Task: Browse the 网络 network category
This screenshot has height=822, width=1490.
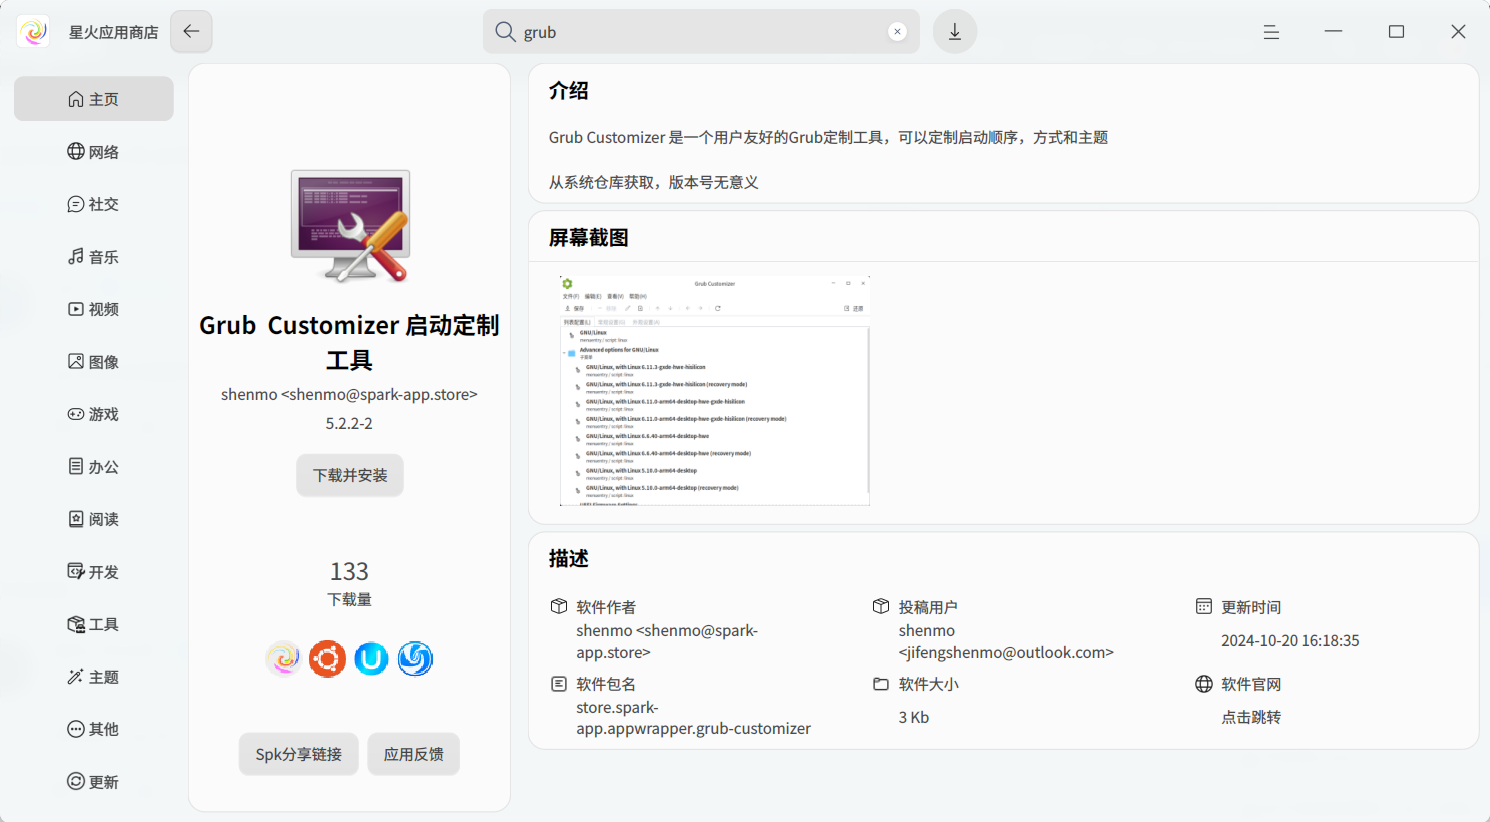Action: (x=94, y=152)
